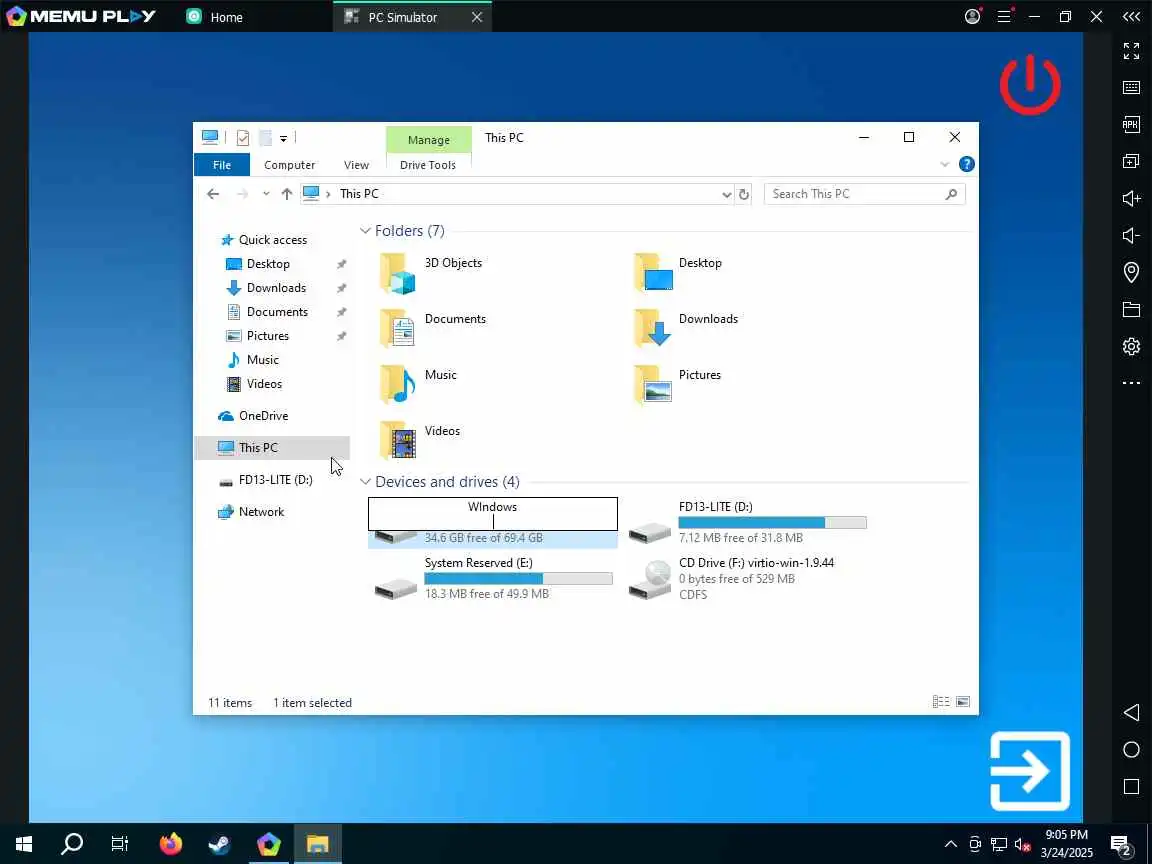Refresh the This PC address bar
Screen dimensions: 1152x864
744,194
